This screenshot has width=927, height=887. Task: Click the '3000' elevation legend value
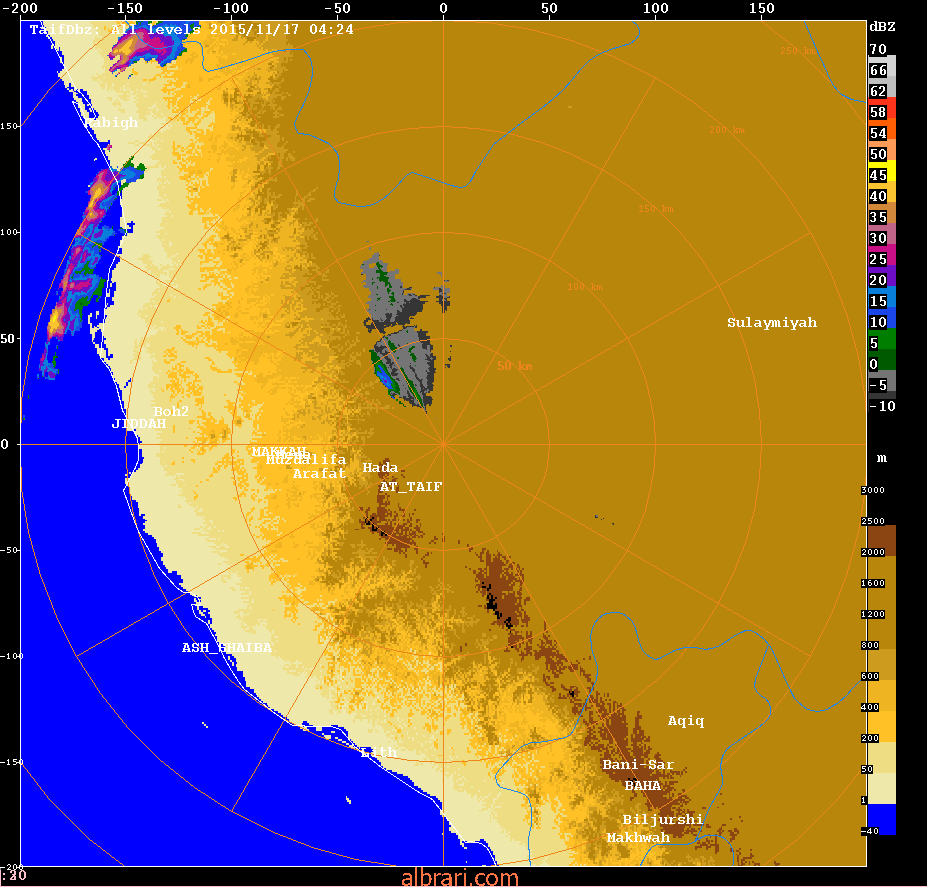click(873, 490)
